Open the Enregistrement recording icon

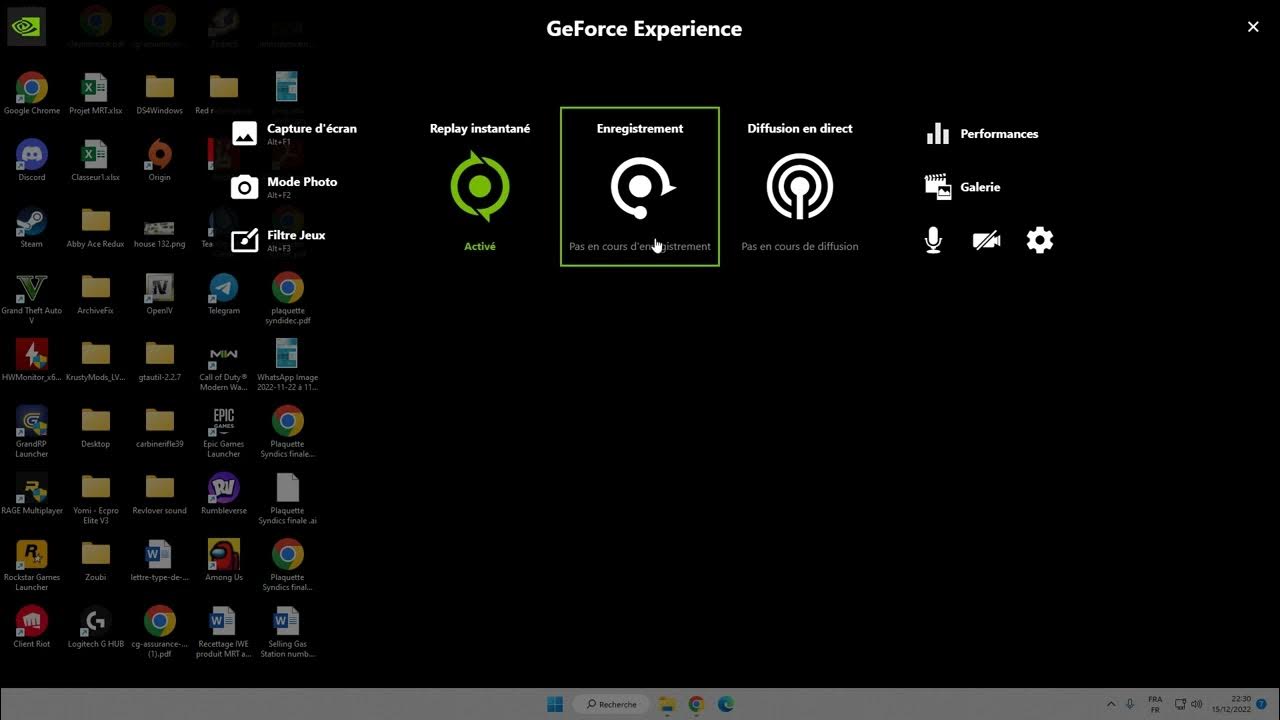pyautogui.click(x=640, y=187)
